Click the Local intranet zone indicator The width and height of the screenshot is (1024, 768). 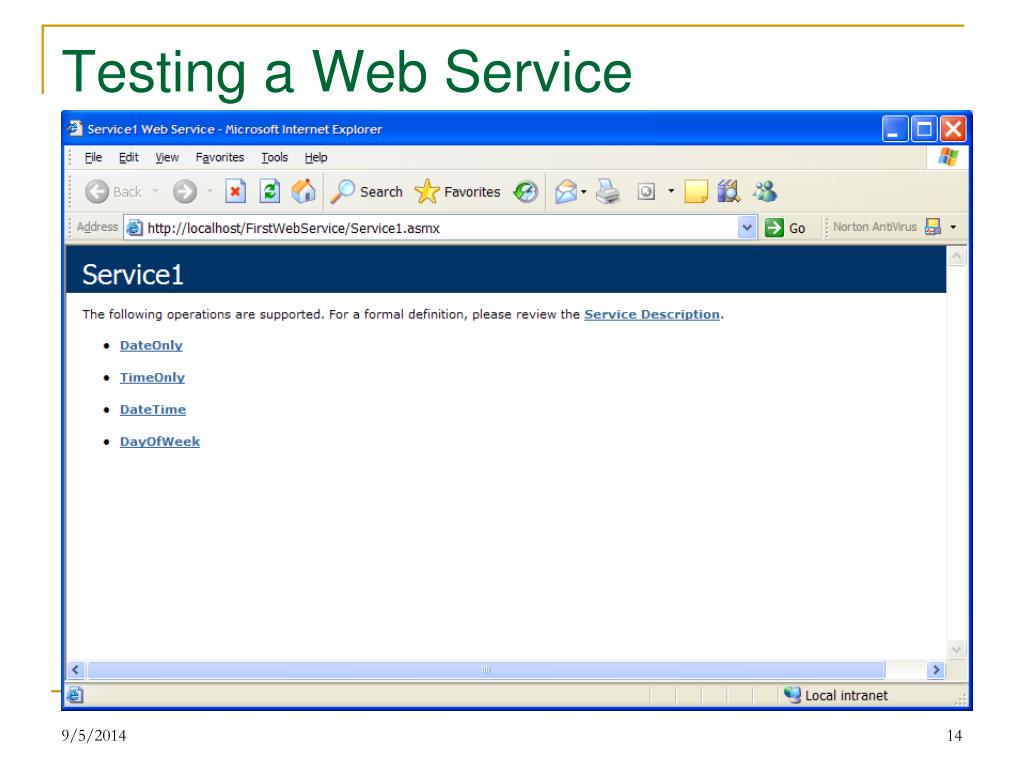[x=837, y=696]
